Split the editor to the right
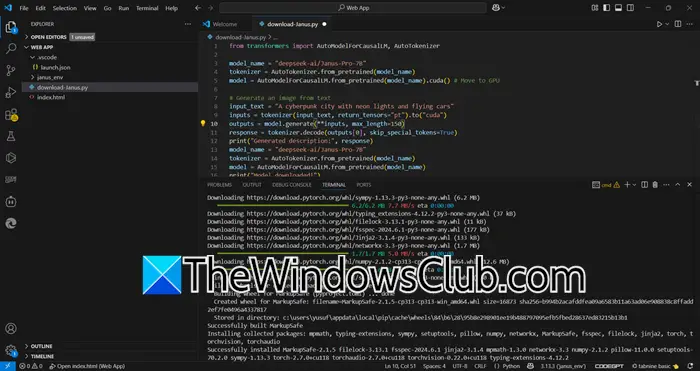 pos(678,24)
